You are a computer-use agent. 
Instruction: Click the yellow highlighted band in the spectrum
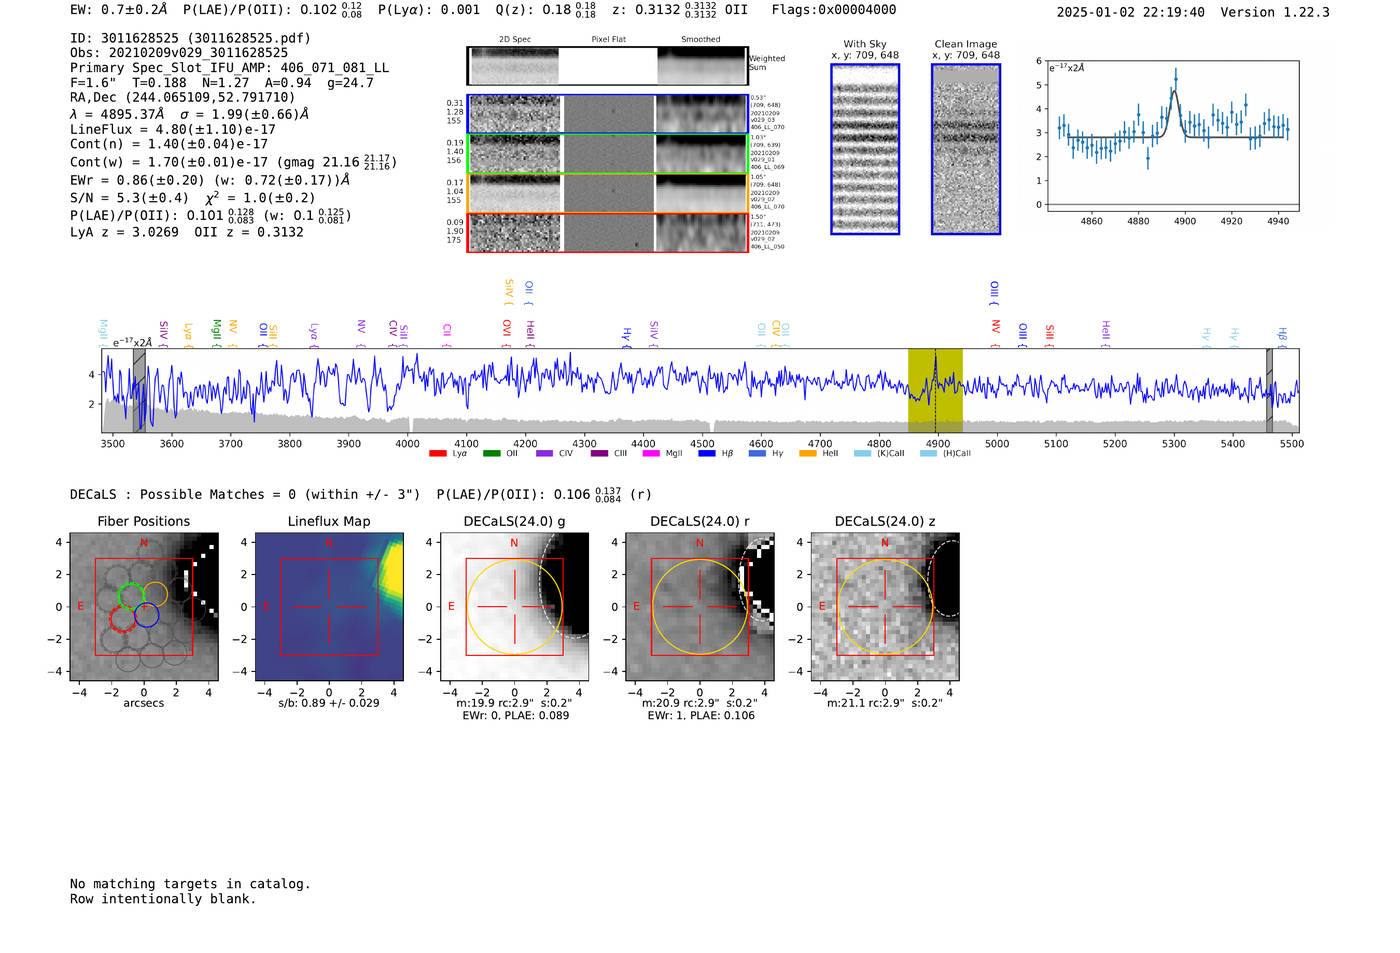coord(935,390)
